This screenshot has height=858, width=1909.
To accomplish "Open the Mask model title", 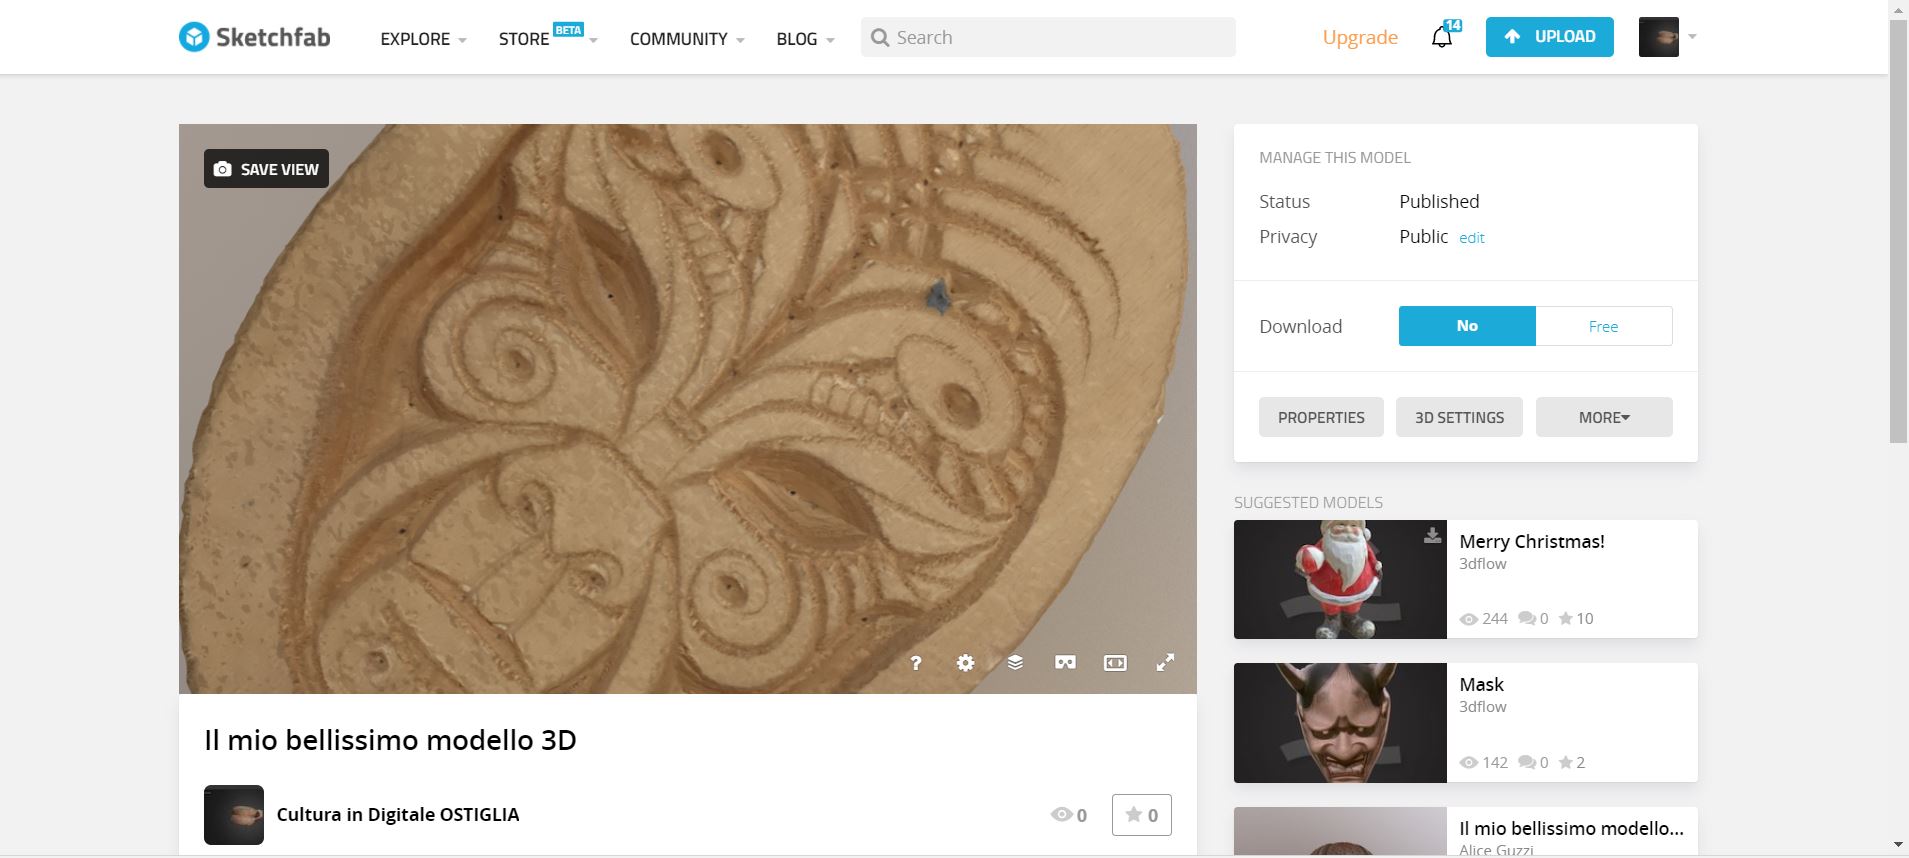I will [x=1481, y=684].
